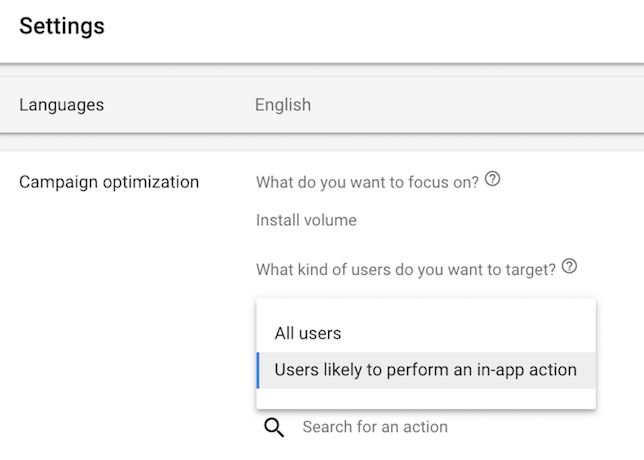Expand the Languages settings row
Screen dimensions: 644x460
pos(322,105)
